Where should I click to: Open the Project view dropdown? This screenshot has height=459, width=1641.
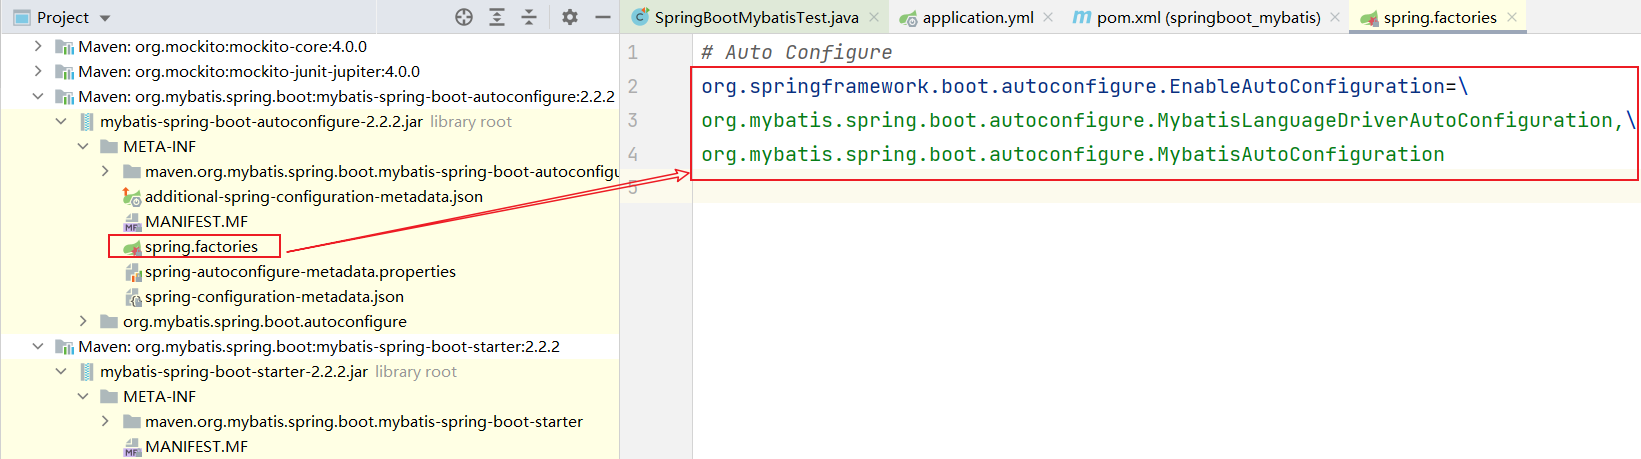[106, 18]
